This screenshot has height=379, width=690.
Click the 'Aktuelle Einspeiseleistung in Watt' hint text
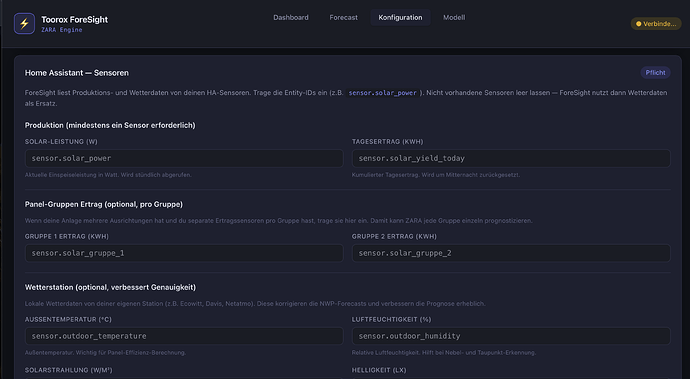[x=108, y=175]
